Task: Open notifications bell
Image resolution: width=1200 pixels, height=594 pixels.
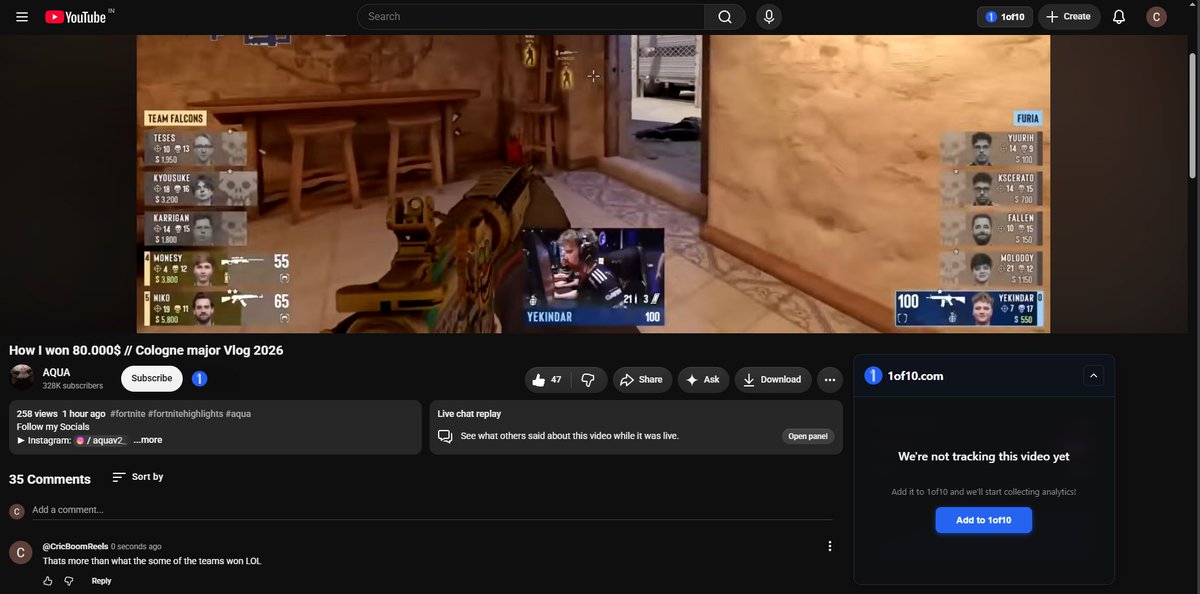Action: pos(1119,17)
